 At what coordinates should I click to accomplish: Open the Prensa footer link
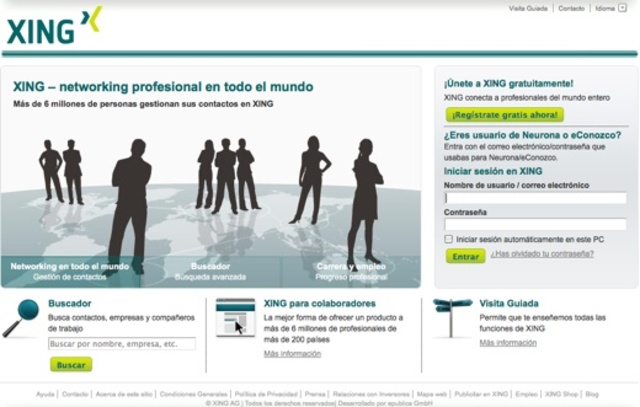[x=315, y=394]
